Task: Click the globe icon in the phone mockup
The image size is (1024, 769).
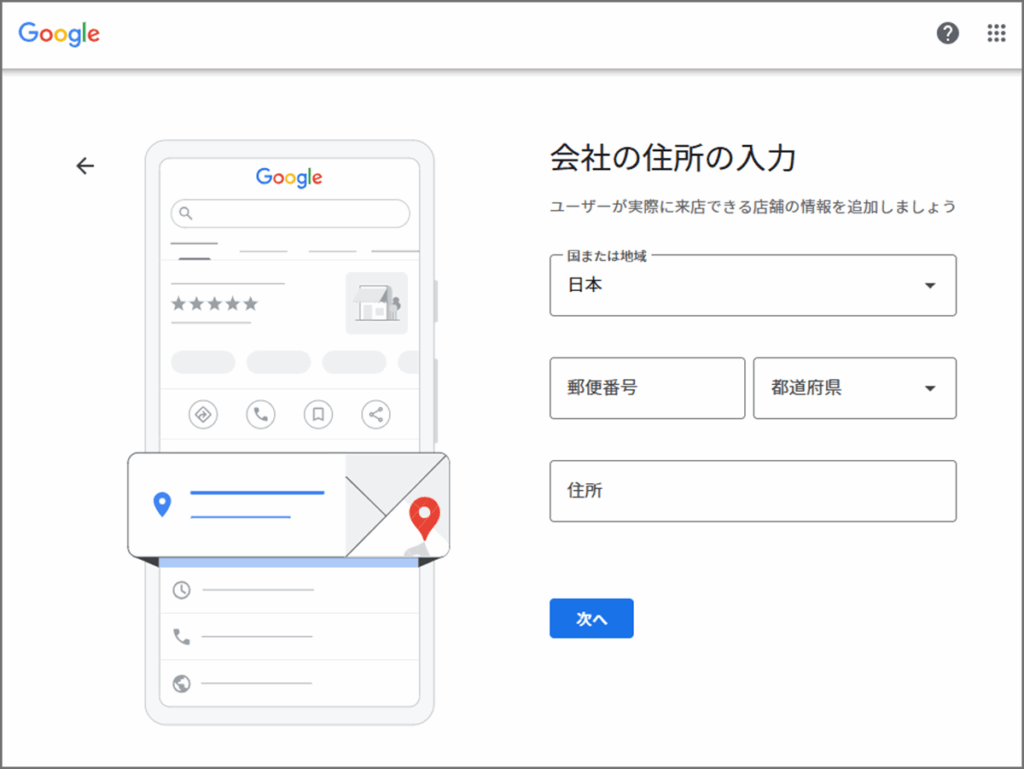Action: (x=180, y=683)
